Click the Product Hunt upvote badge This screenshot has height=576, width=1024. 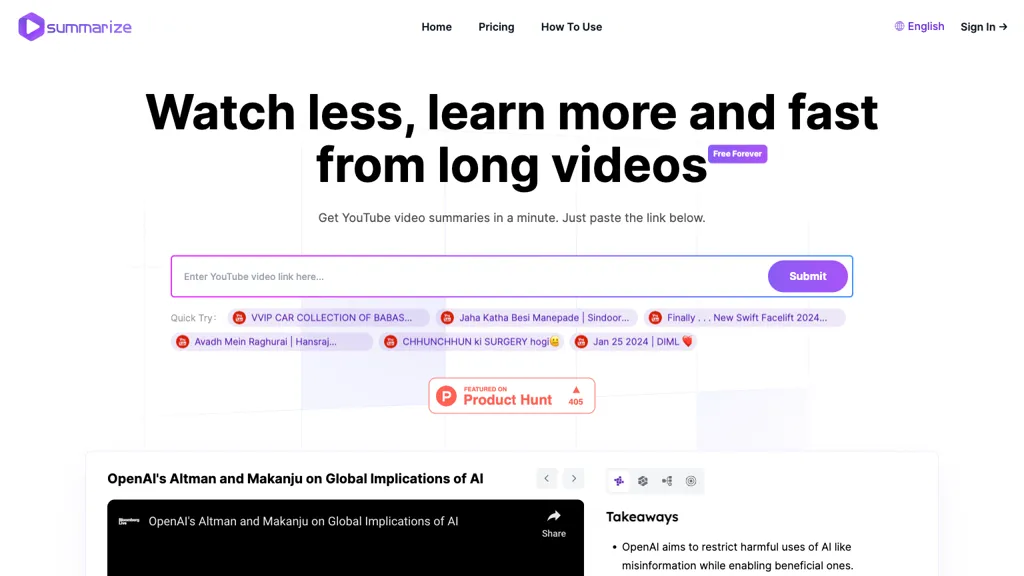512,396
